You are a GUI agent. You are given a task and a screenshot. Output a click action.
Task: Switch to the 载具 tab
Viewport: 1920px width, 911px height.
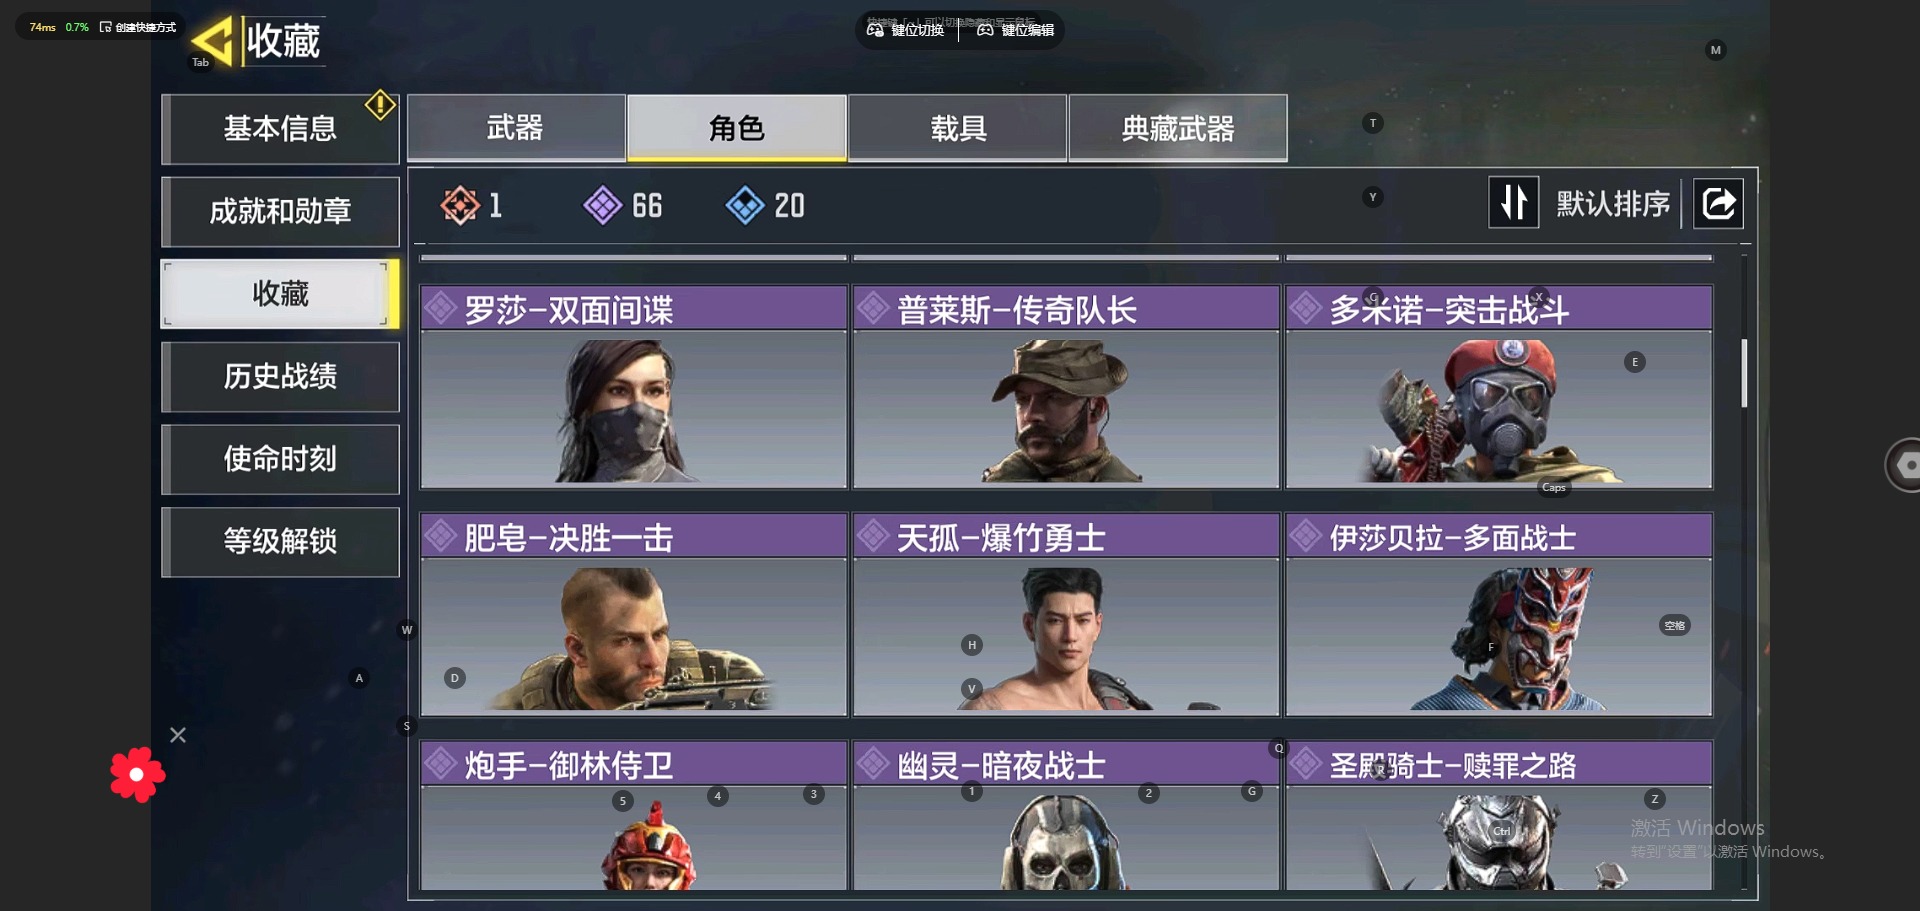coord(958,128)
